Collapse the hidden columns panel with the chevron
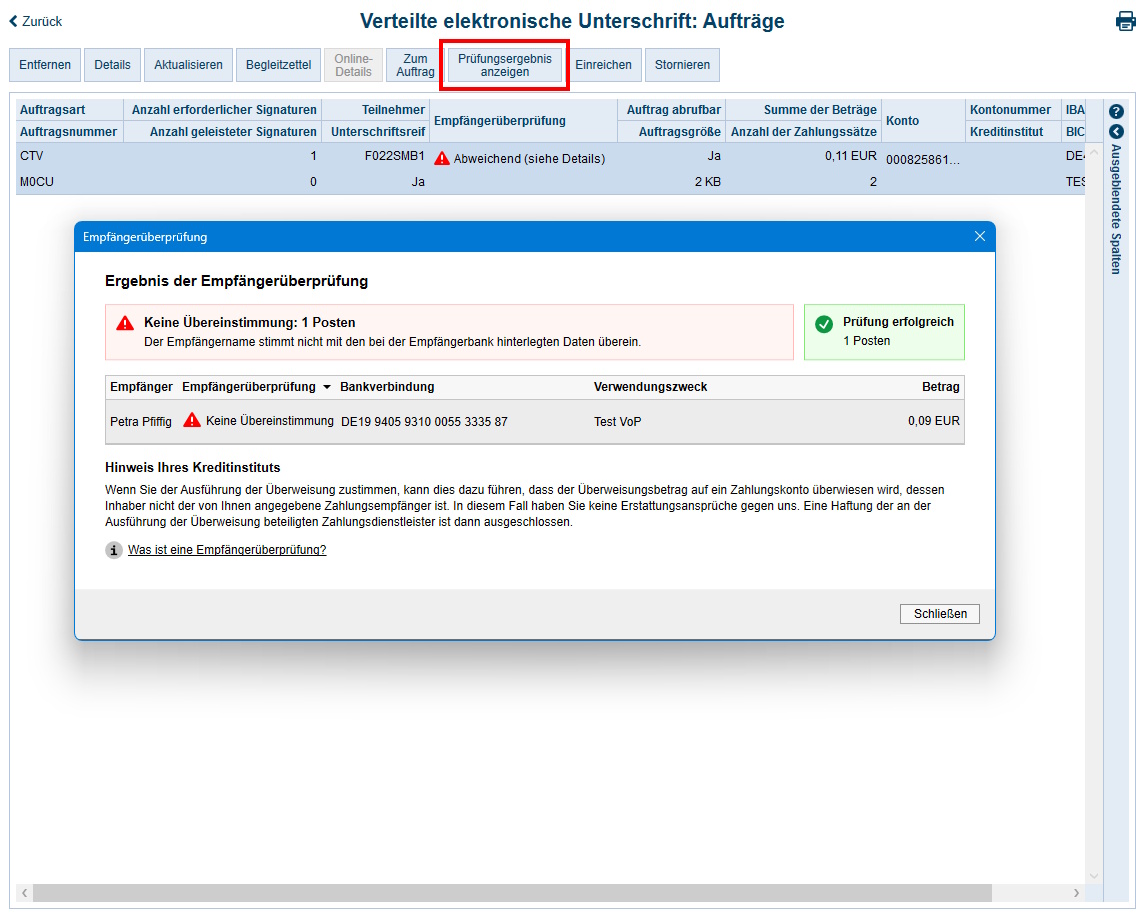 click(1115, 131)
